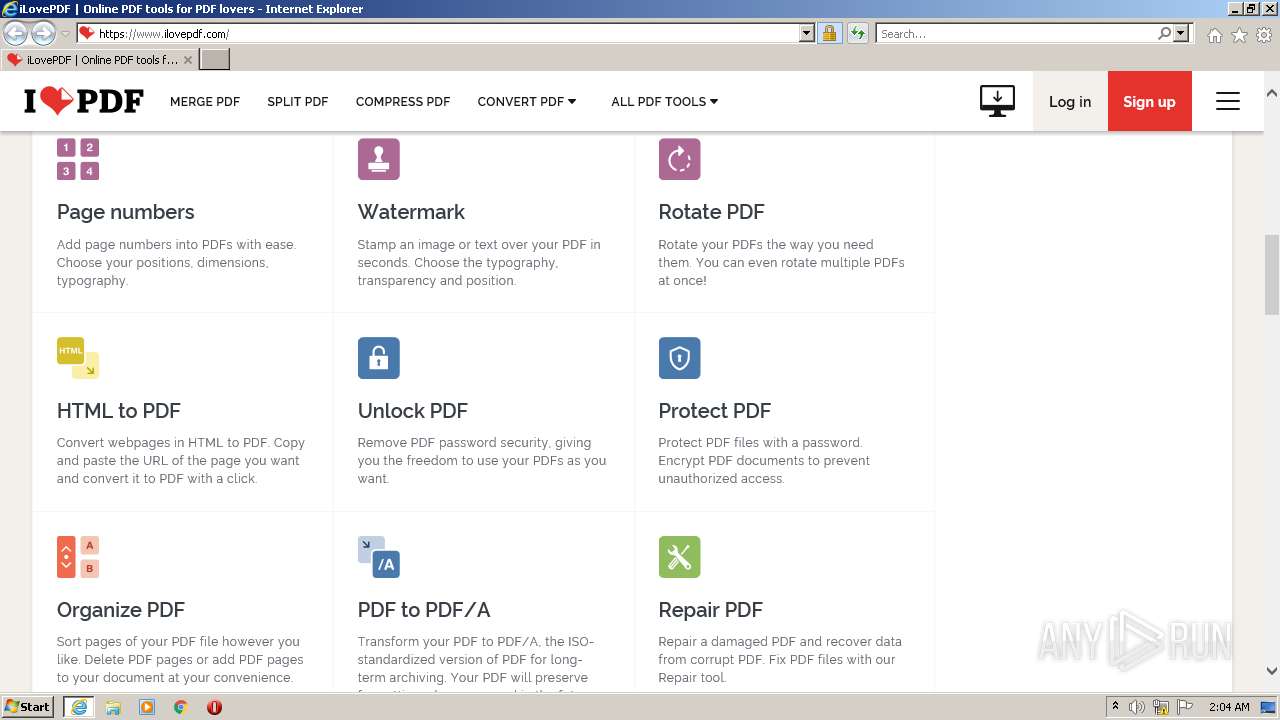1280x720 pixels.
Task: Show hidden system tray icons
Action: 1115,707
